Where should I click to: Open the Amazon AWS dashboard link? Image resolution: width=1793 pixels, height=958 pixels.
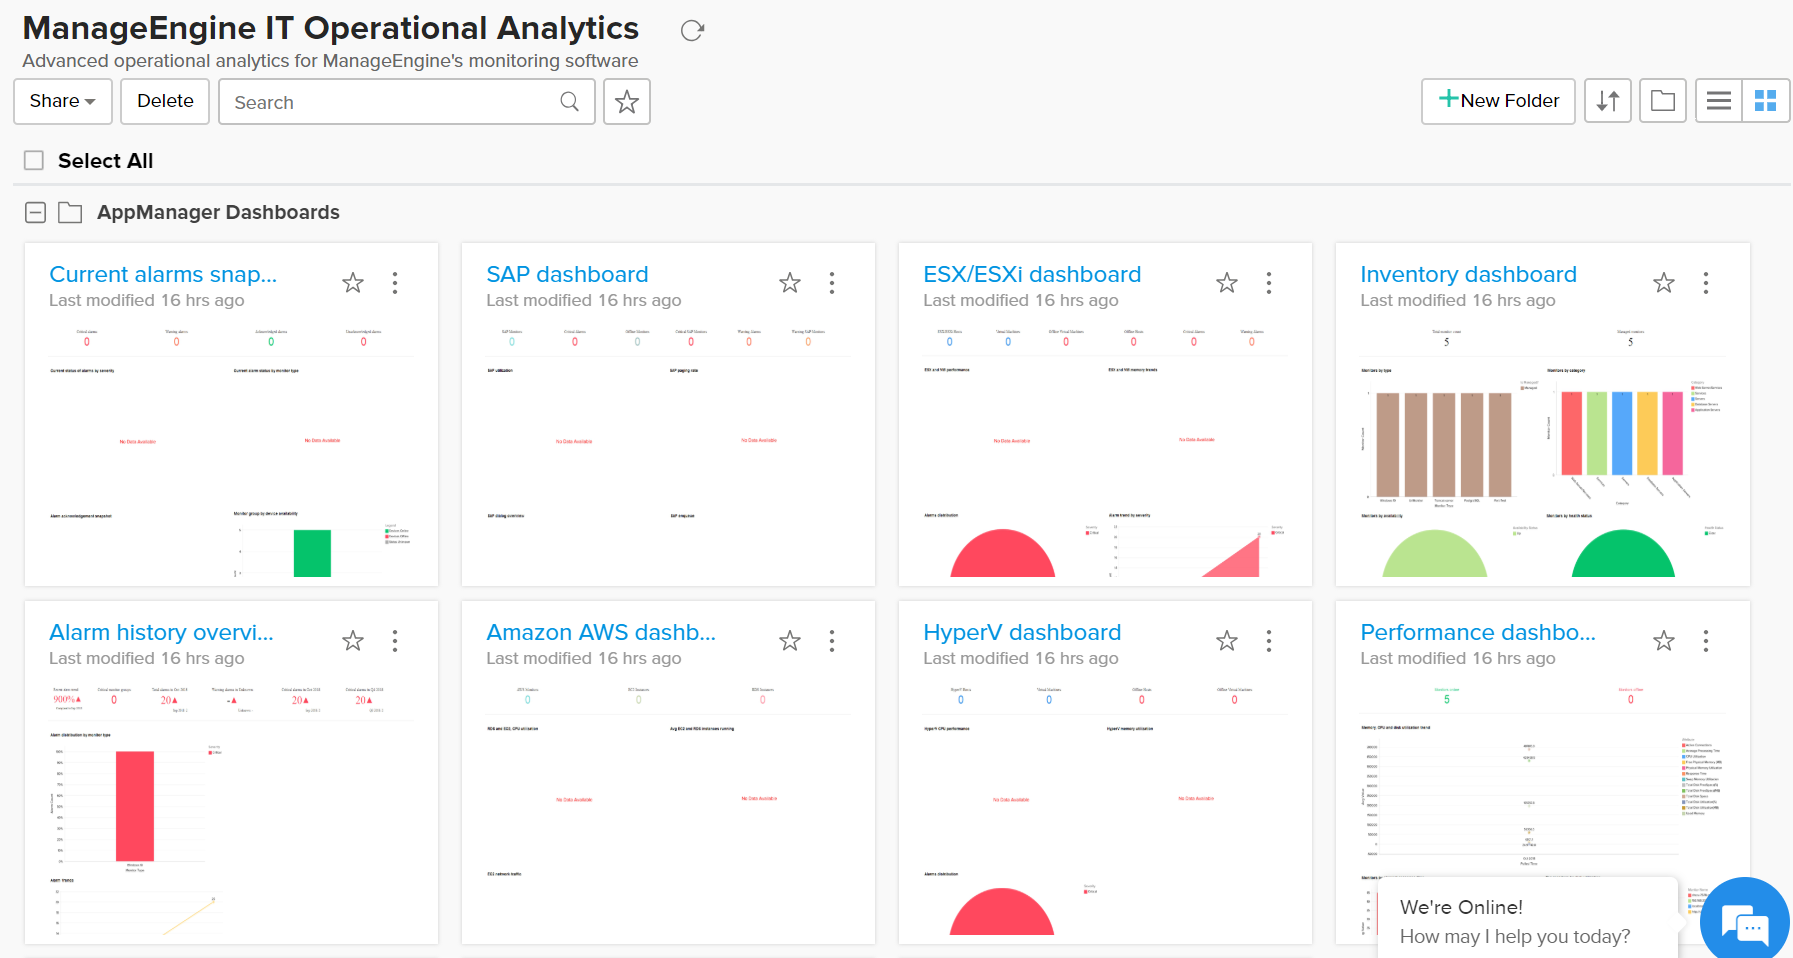click(601, 632)
